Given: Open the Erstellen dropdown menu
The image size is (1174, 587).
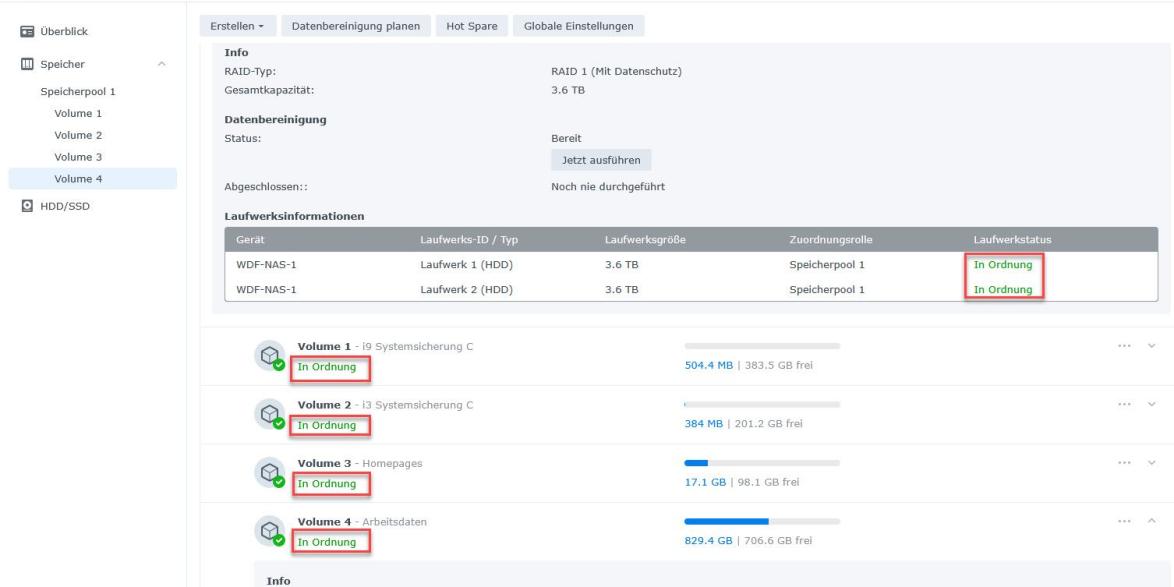Looking at the screenshot, I should [237, 26].
